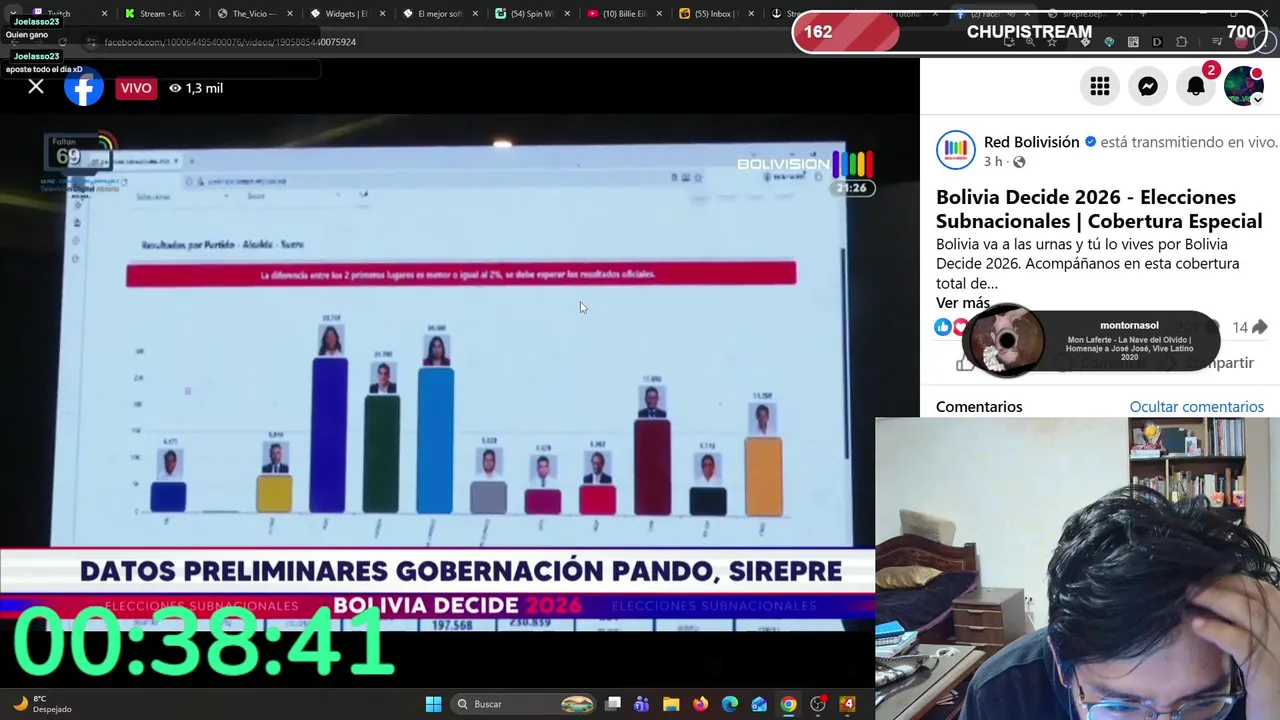The height and width of the screenshot is (720, 1280).
Task: Click the love heart reaction icon
Action: point(960,327)
